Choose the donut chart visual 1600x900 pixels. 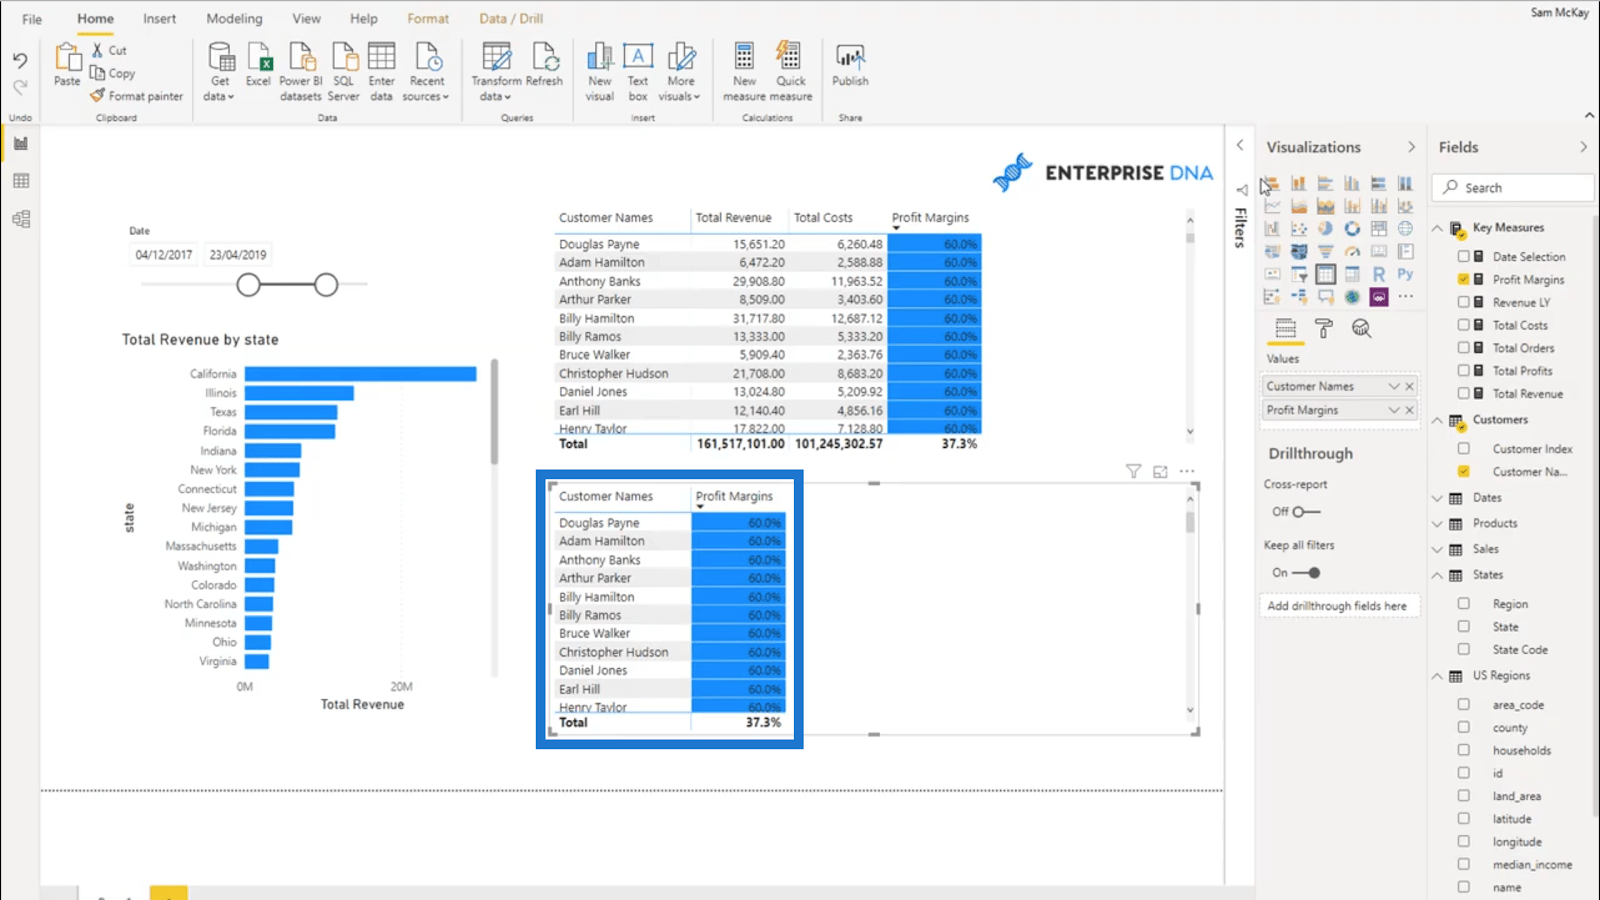(1352, 228)
